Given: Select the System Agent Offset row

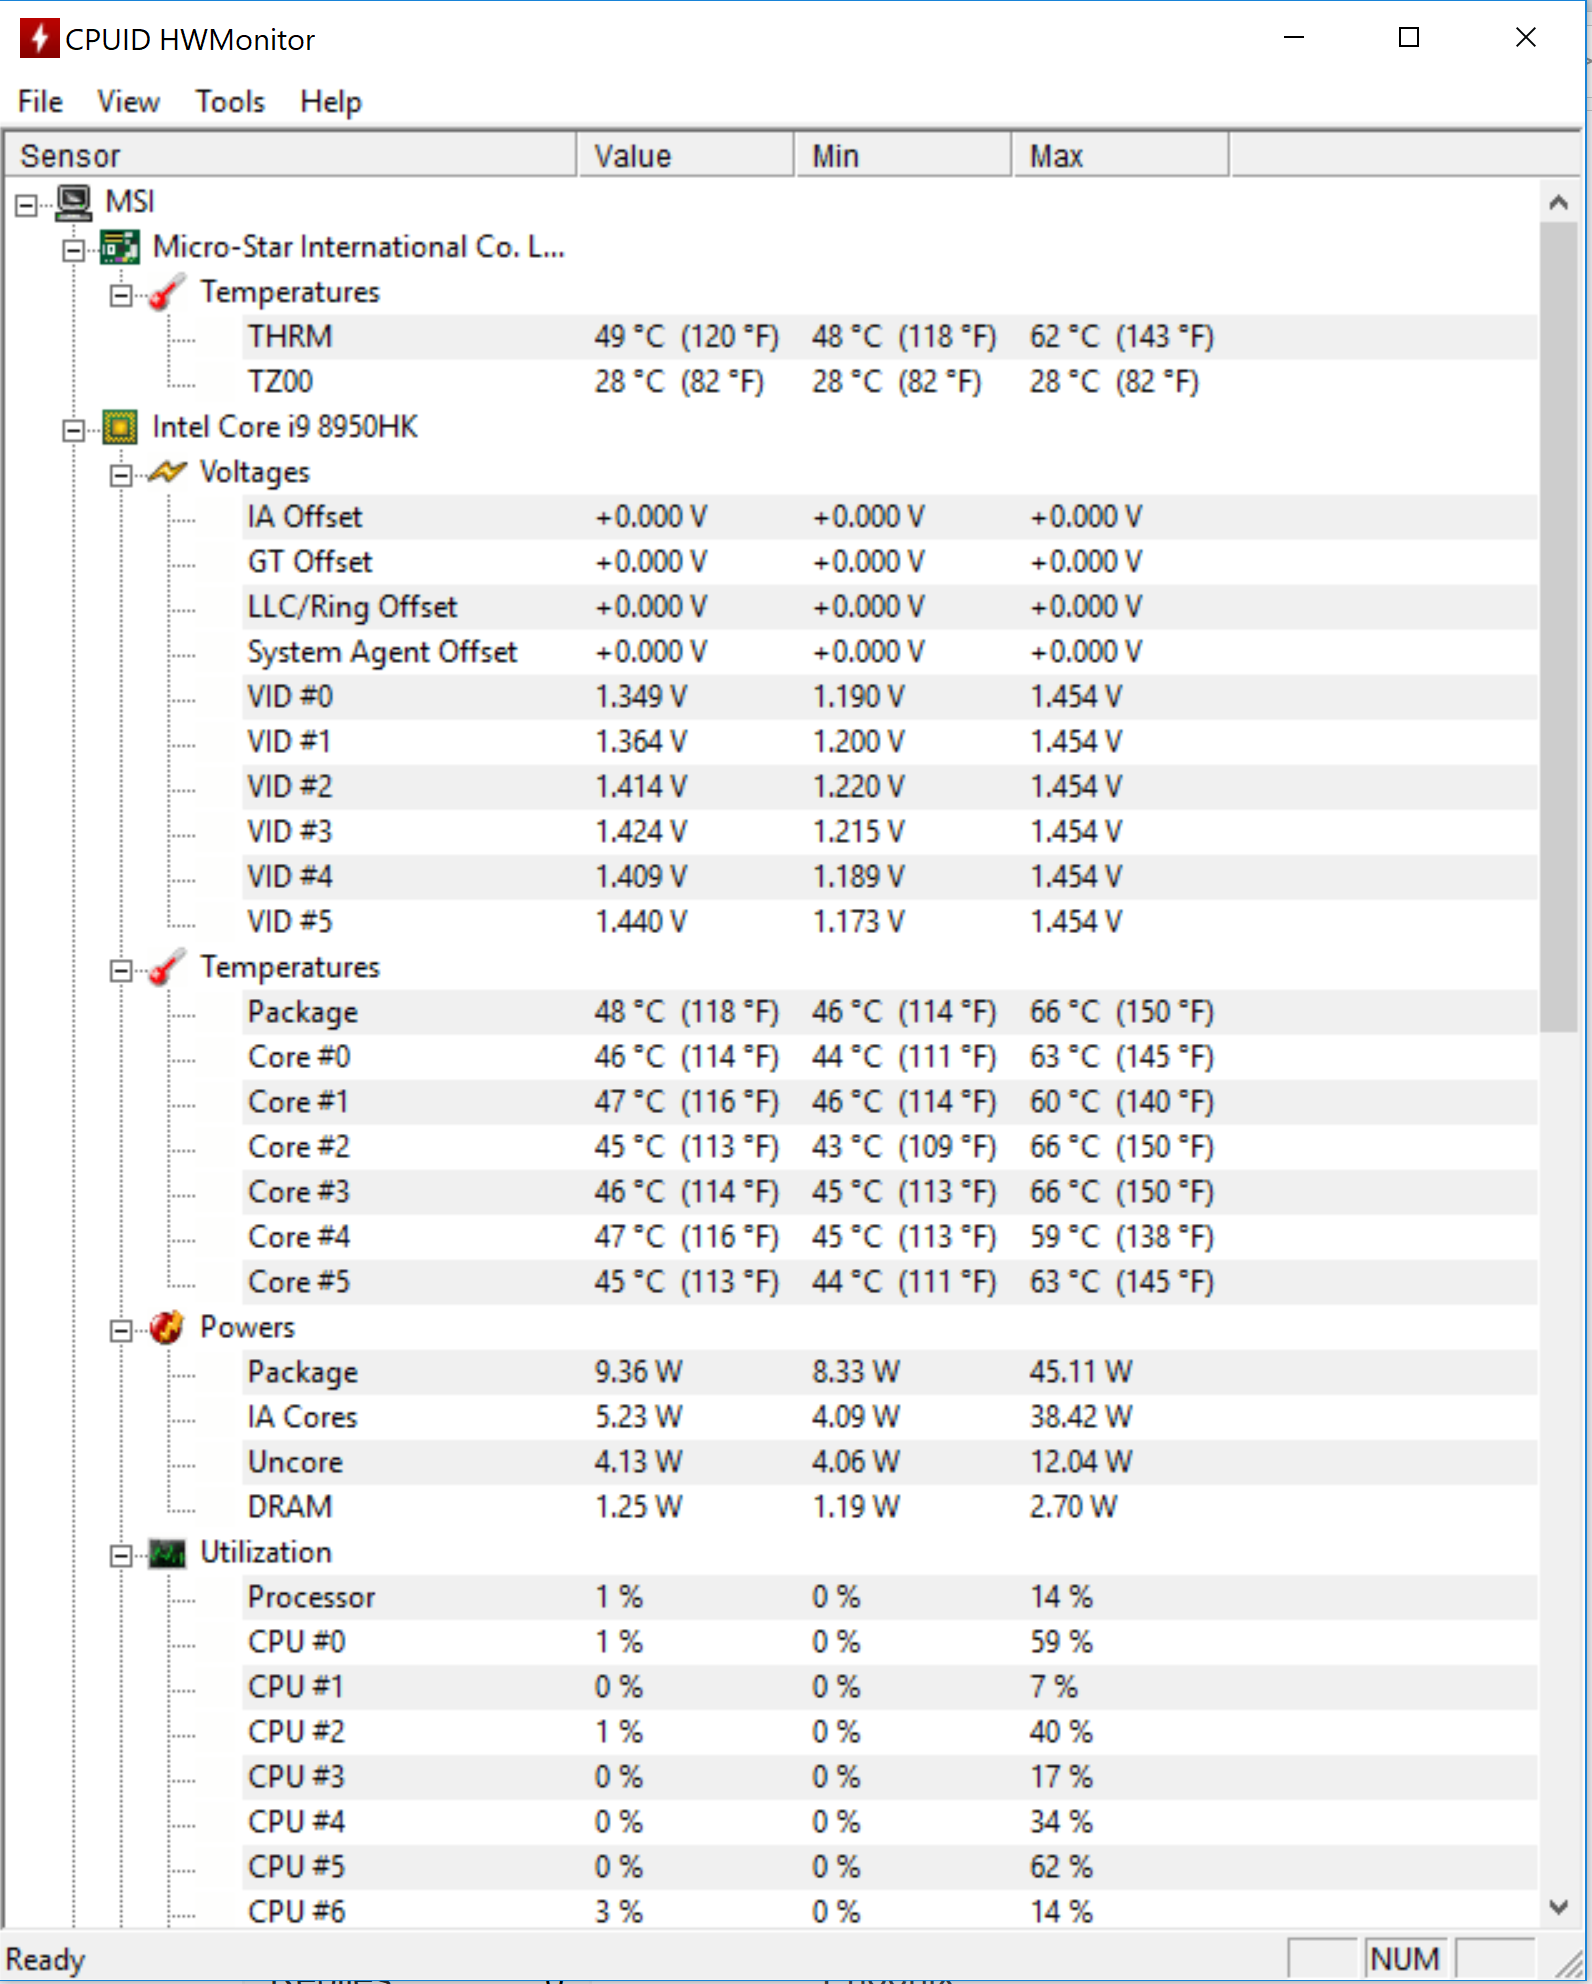Looking at the screenshot, I should coord(889,652).
